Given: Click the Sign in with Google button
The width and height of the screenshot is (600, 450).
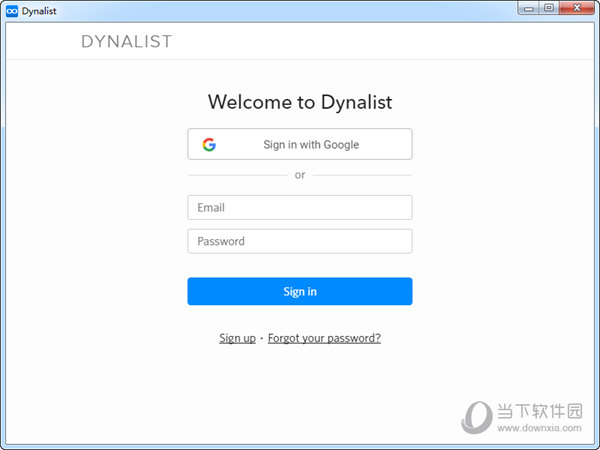Looking at the screenshot, I should click(x=300, y=144).
